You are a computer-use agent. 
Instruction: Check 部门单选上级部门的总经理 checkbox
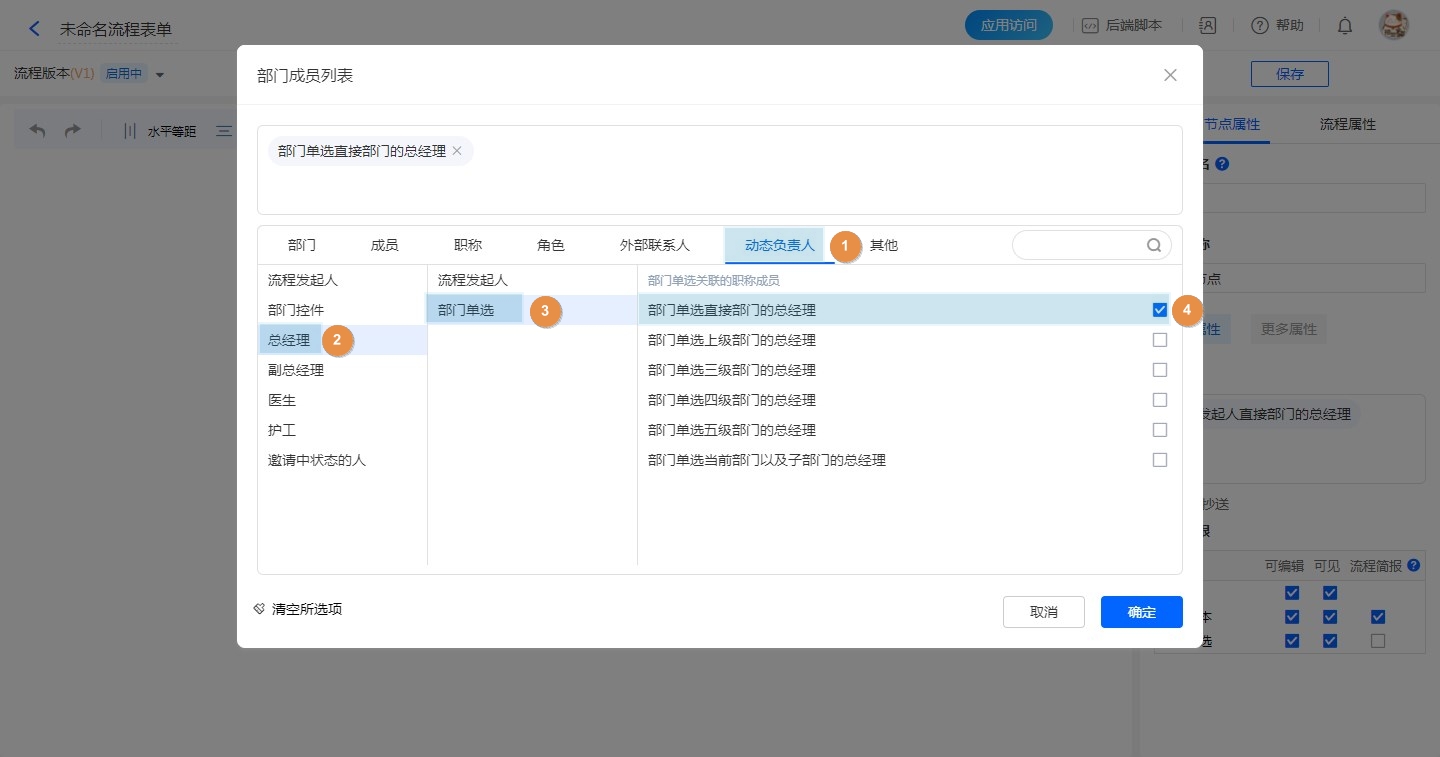(x=1159, y=340)
